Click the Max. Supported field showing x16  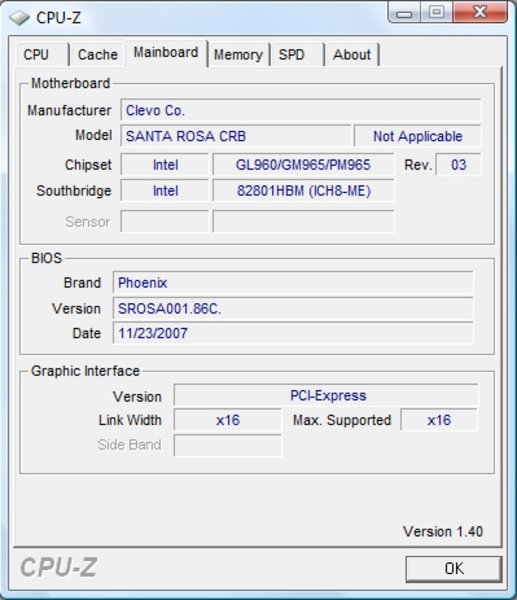pyautogui.click(x=439, y=420)
